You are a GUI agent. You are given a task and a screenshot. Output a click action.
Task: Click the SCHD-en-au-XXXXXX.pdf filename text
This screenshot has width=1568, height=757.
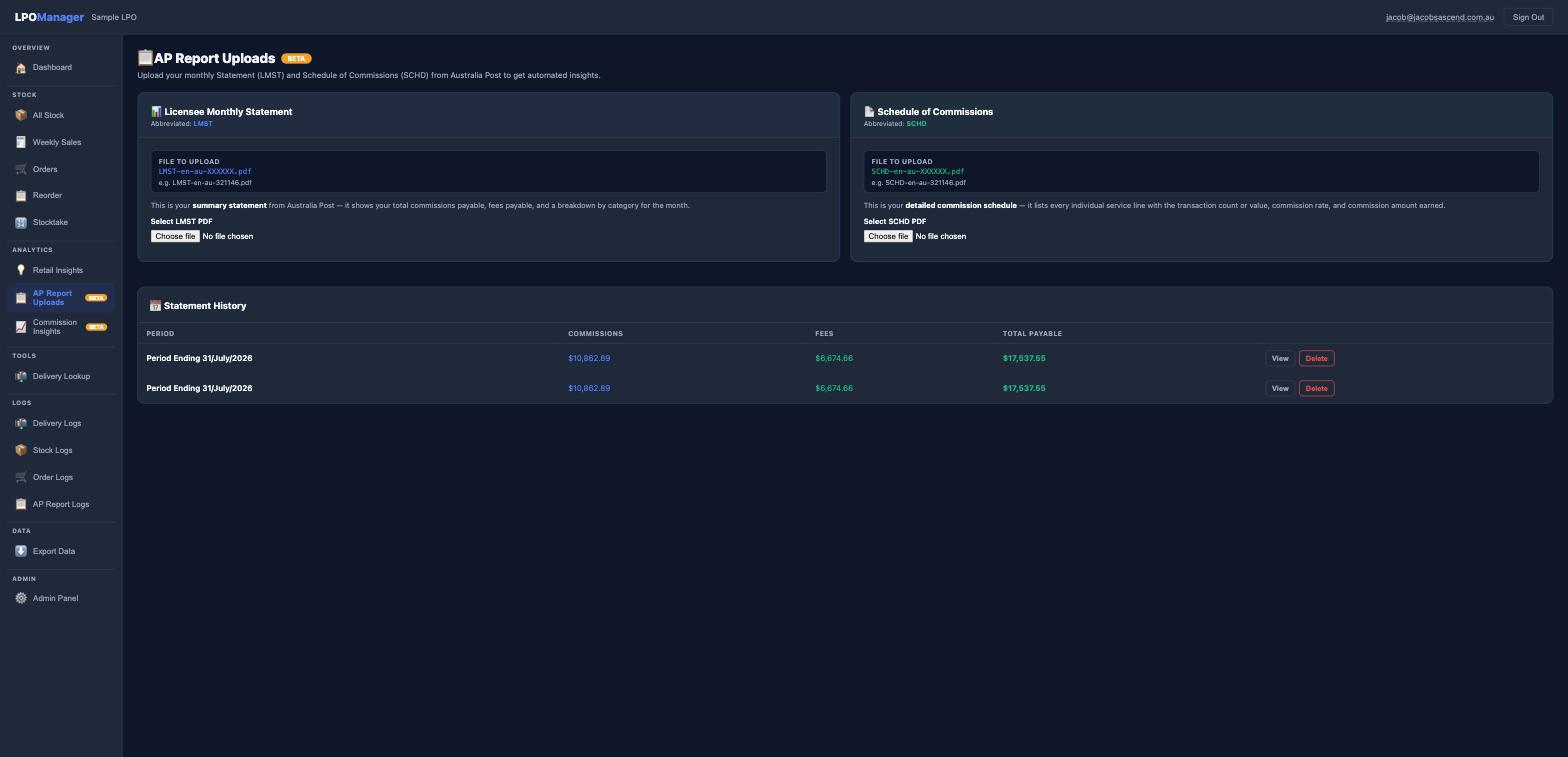pyautogui.click(x=918, y=171)
